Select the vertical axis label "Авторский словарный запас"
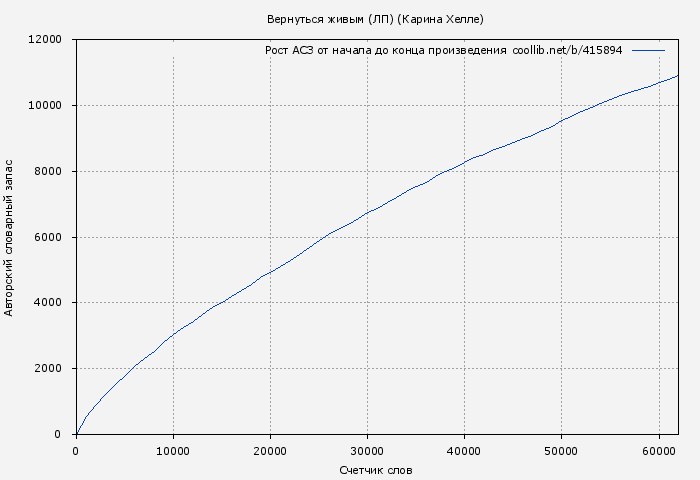This screenshot has height=480, width=700. pos(10,237)
